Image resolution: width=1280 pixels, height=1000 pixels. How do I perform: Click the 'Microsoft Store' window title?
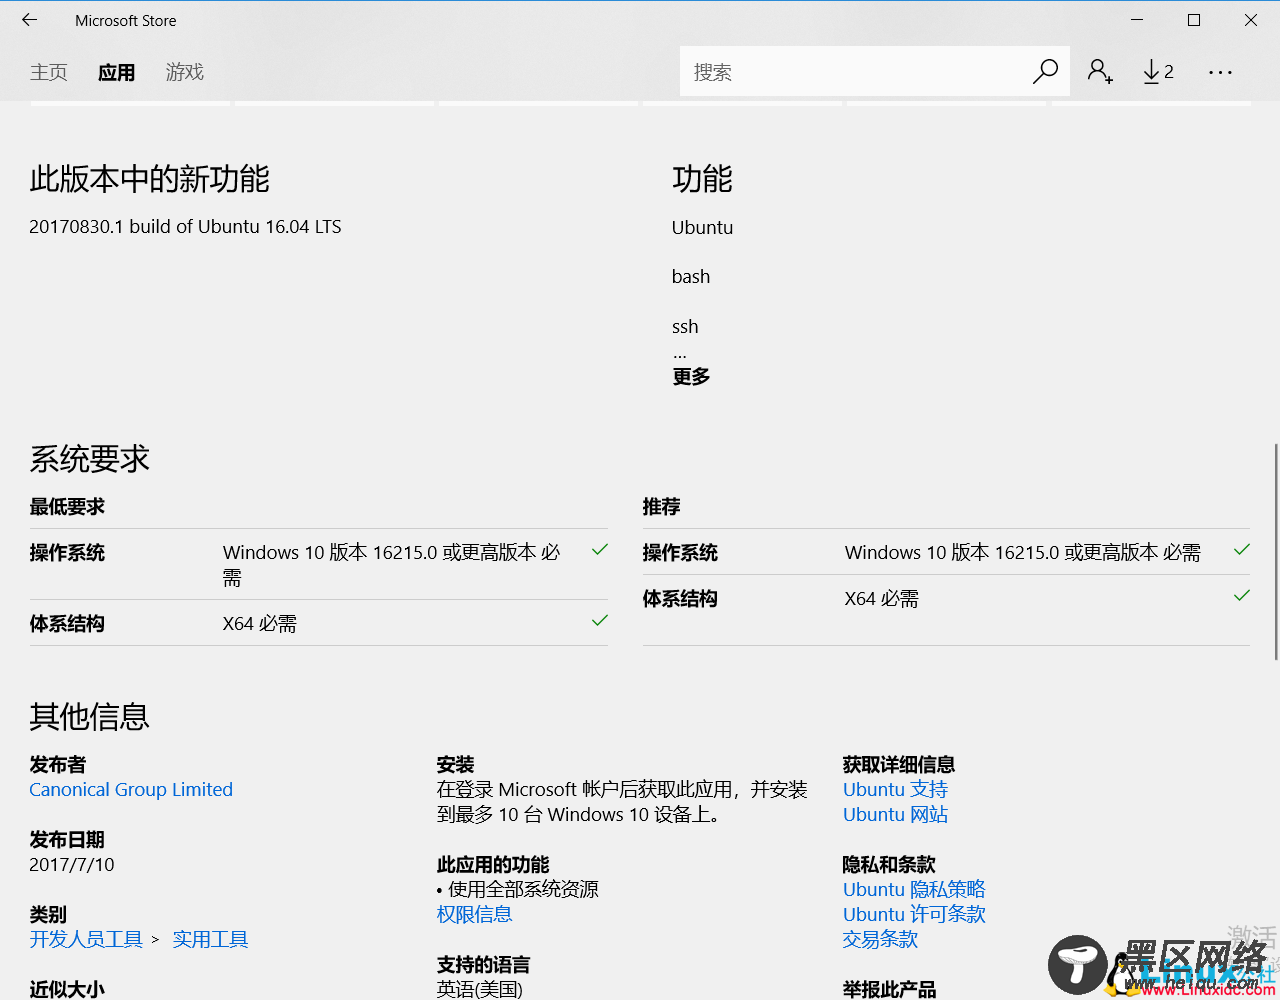(125, 21)
